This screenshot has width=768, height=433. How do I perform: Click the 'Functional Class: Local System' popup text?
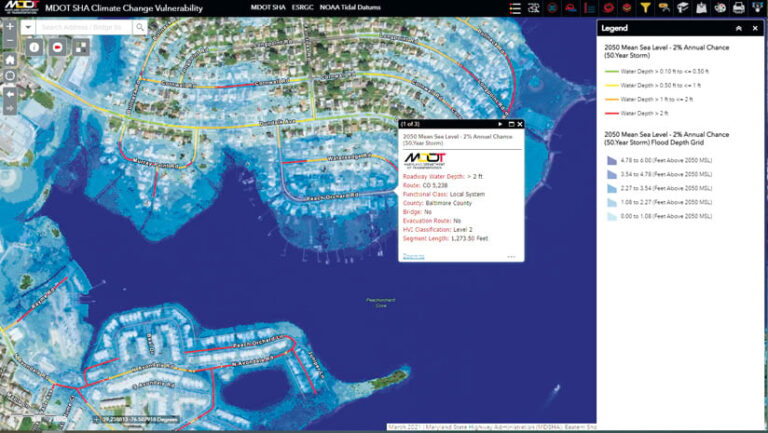pyautogui.click(x=444, y=194)
